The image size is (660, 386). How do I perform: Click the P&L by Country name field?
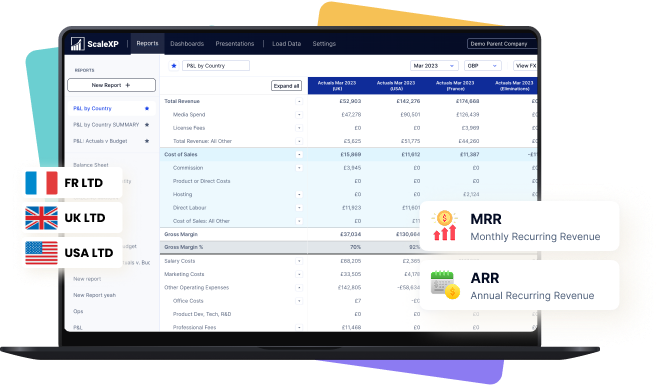[216, 66]
